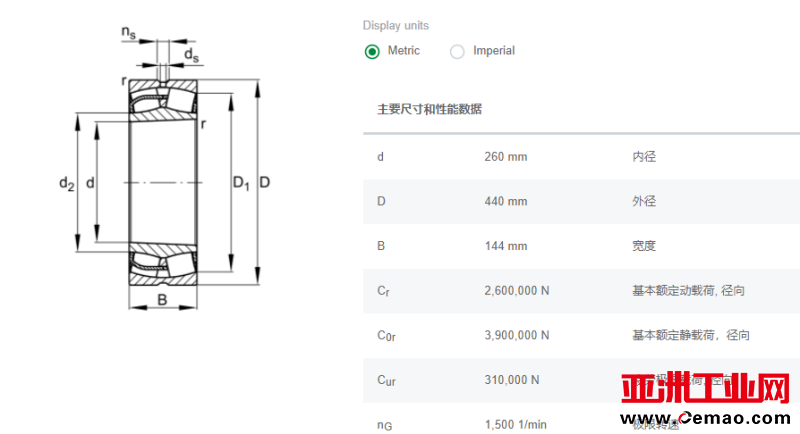
Task: Click the '144 mm' value
Action: coord(506,246)
